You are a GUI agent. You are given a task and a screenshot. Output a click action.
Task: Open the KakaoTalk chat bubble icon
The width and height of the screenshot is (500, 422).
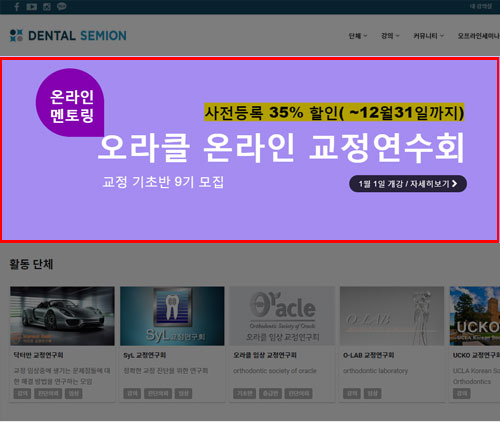pos(62,7)
